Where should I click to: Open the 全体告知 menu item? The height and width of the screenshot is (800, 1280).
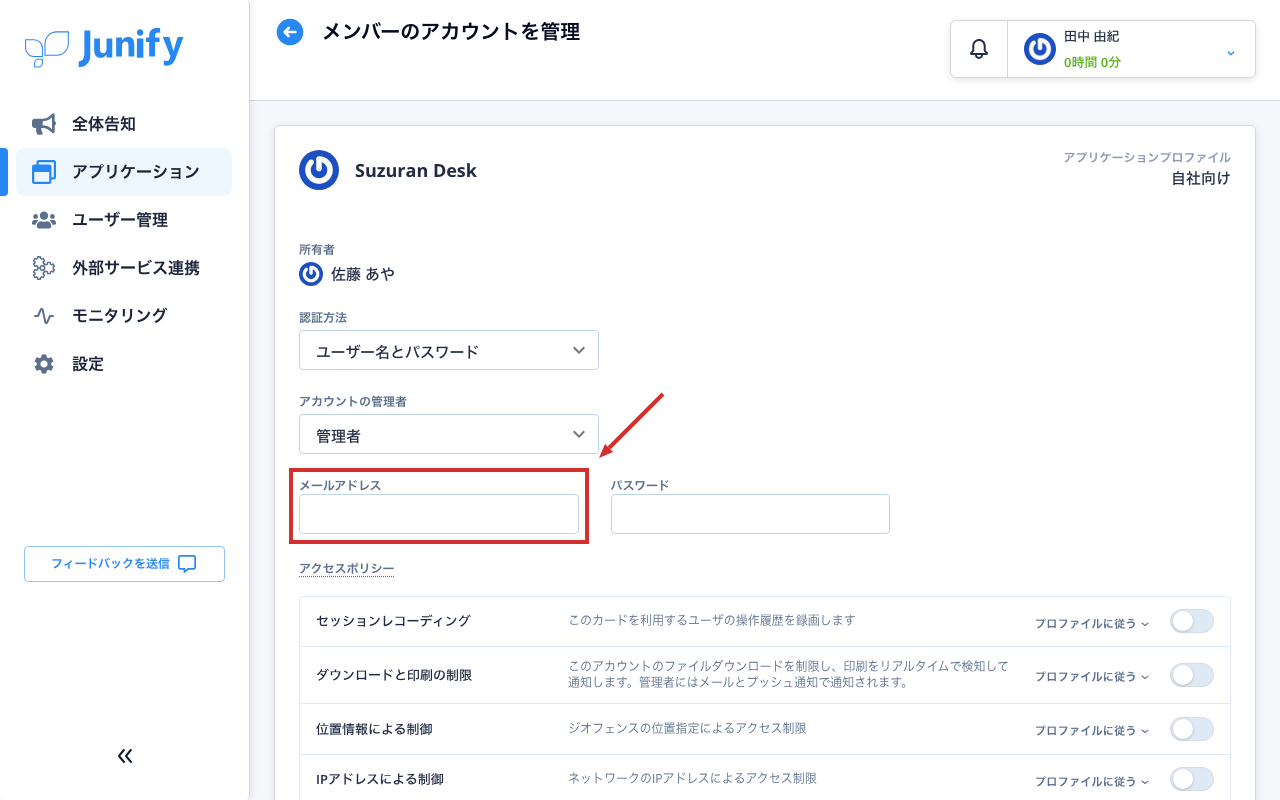tap(124, 124)
